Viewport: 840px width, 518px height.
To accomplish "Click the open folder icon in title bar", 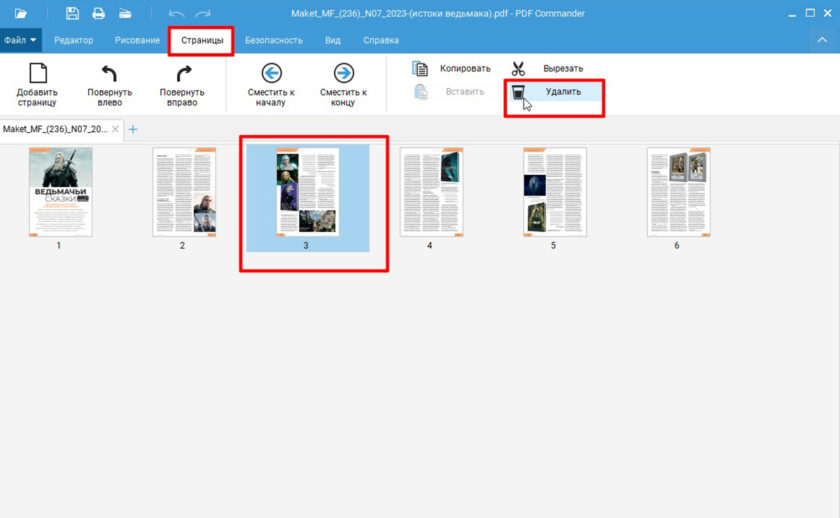I will (x=20, y=13).
